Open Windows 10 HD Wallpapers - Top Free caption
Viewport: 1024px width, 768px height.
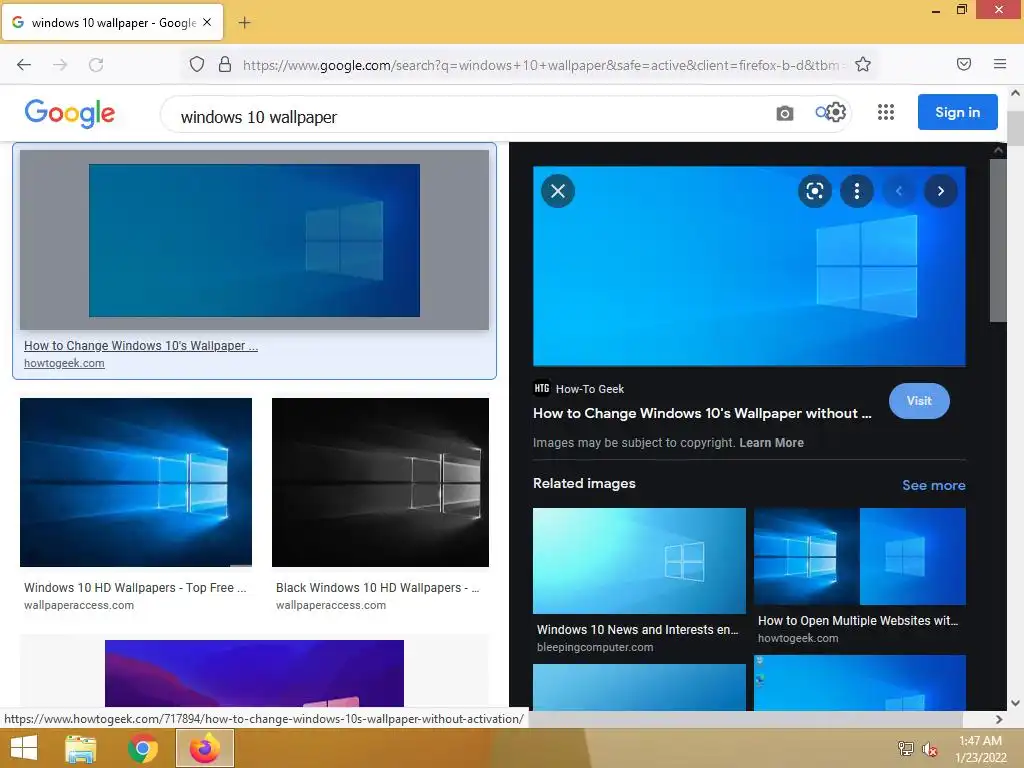135,588
